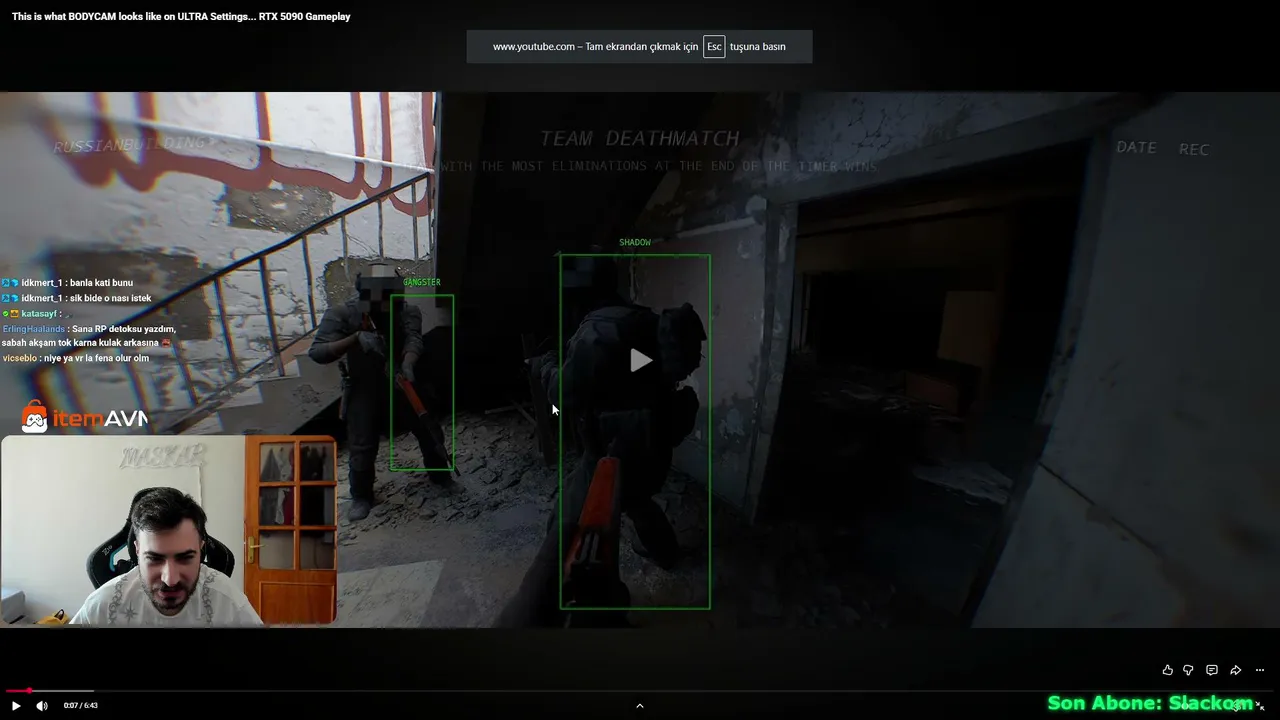Click the itemAVM logo overlay
1280x720 pixels.
tap(85, 417)
